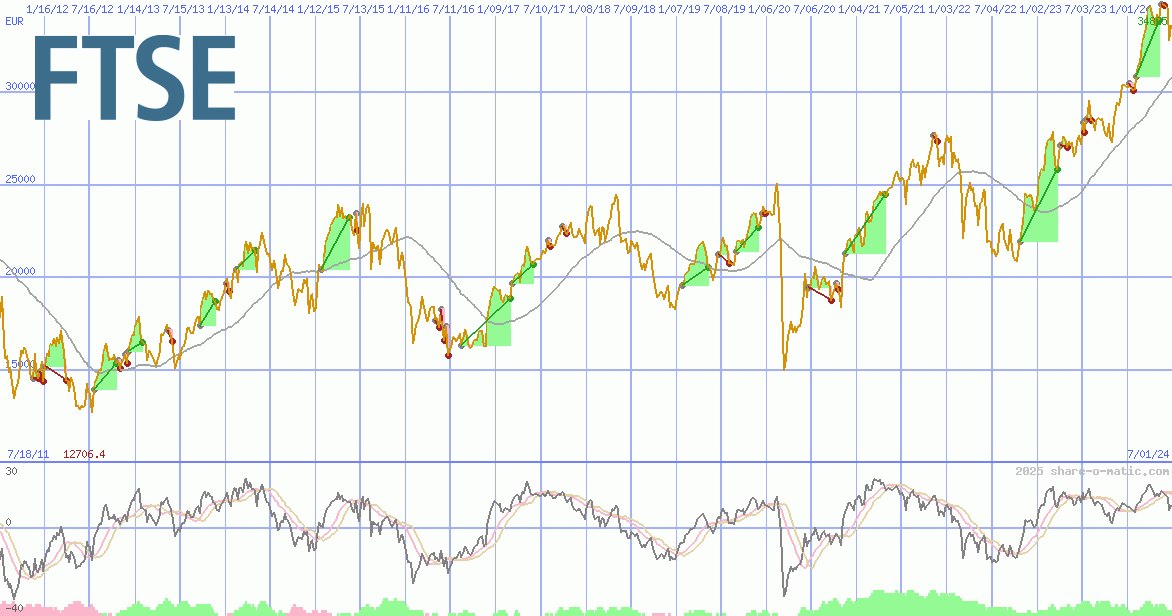Click the FTSE chart title

135,79
